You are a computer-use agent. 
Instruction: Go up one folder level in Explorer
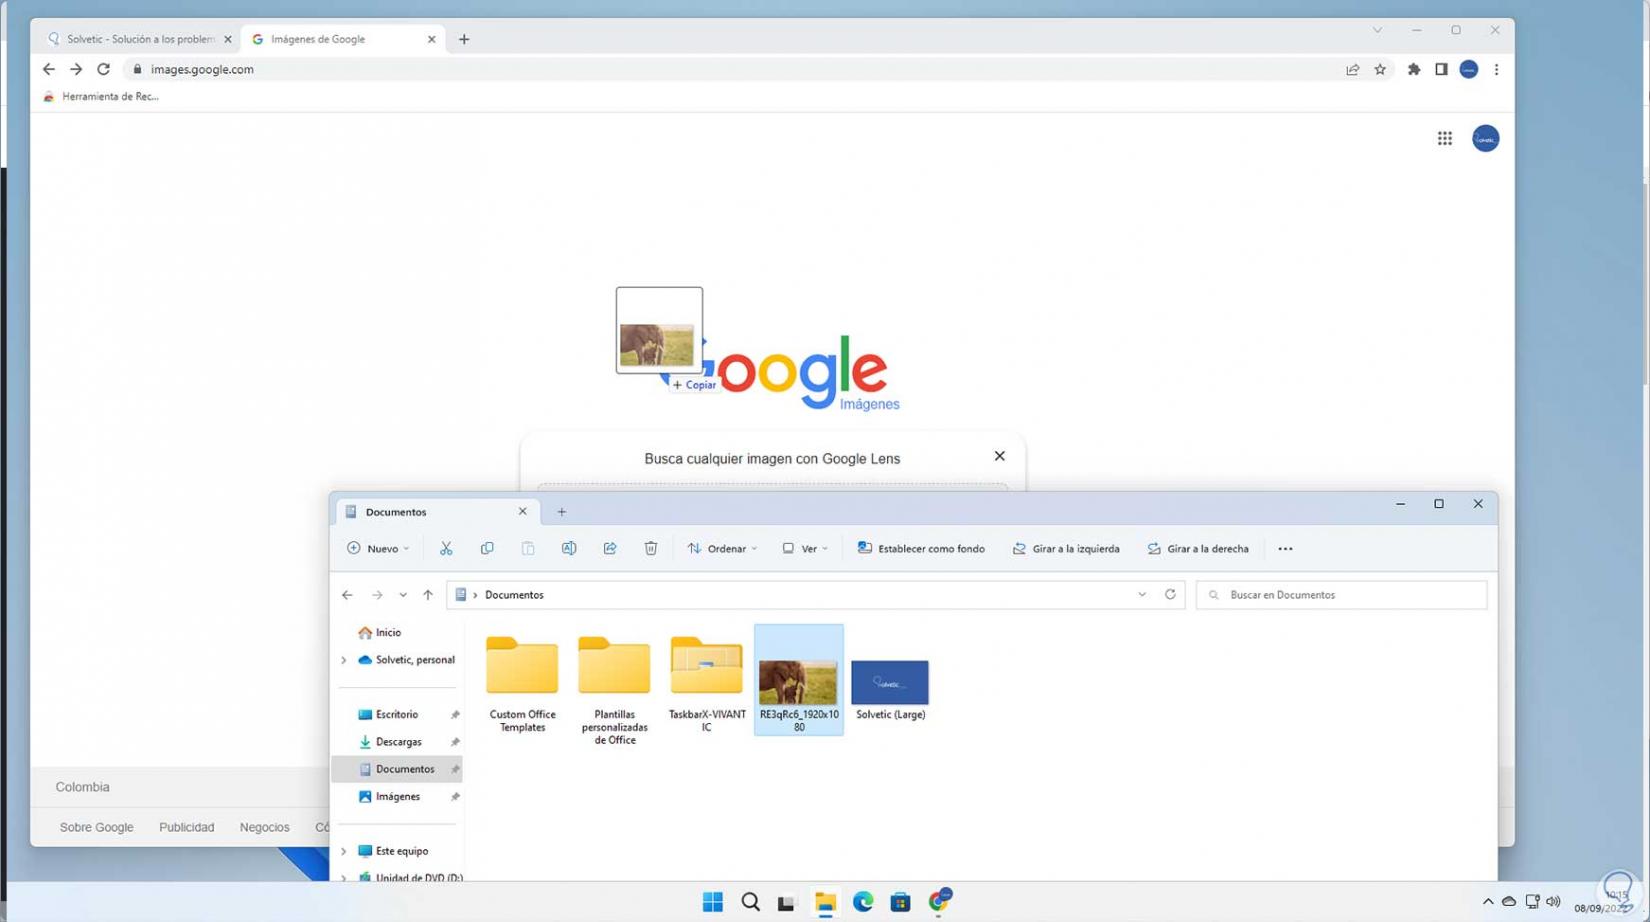[x=428, y=595]
